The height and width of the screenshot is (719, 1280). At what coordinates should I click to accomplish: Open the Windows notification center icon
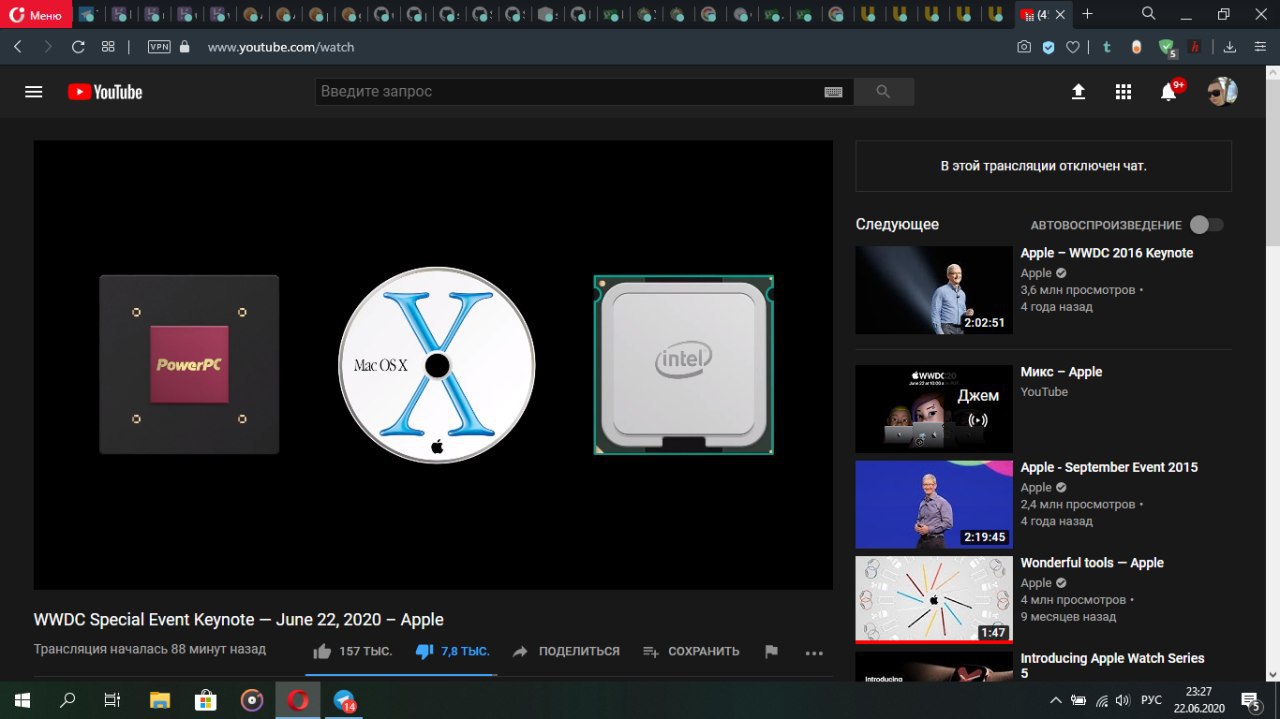[x=1251, y=700]
